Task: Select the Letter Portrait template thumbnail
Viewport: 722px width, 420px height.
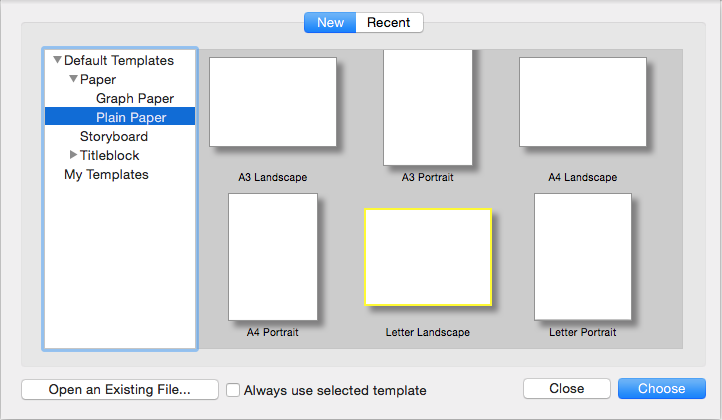Action: pyautogui.click(x=582, y=257)
